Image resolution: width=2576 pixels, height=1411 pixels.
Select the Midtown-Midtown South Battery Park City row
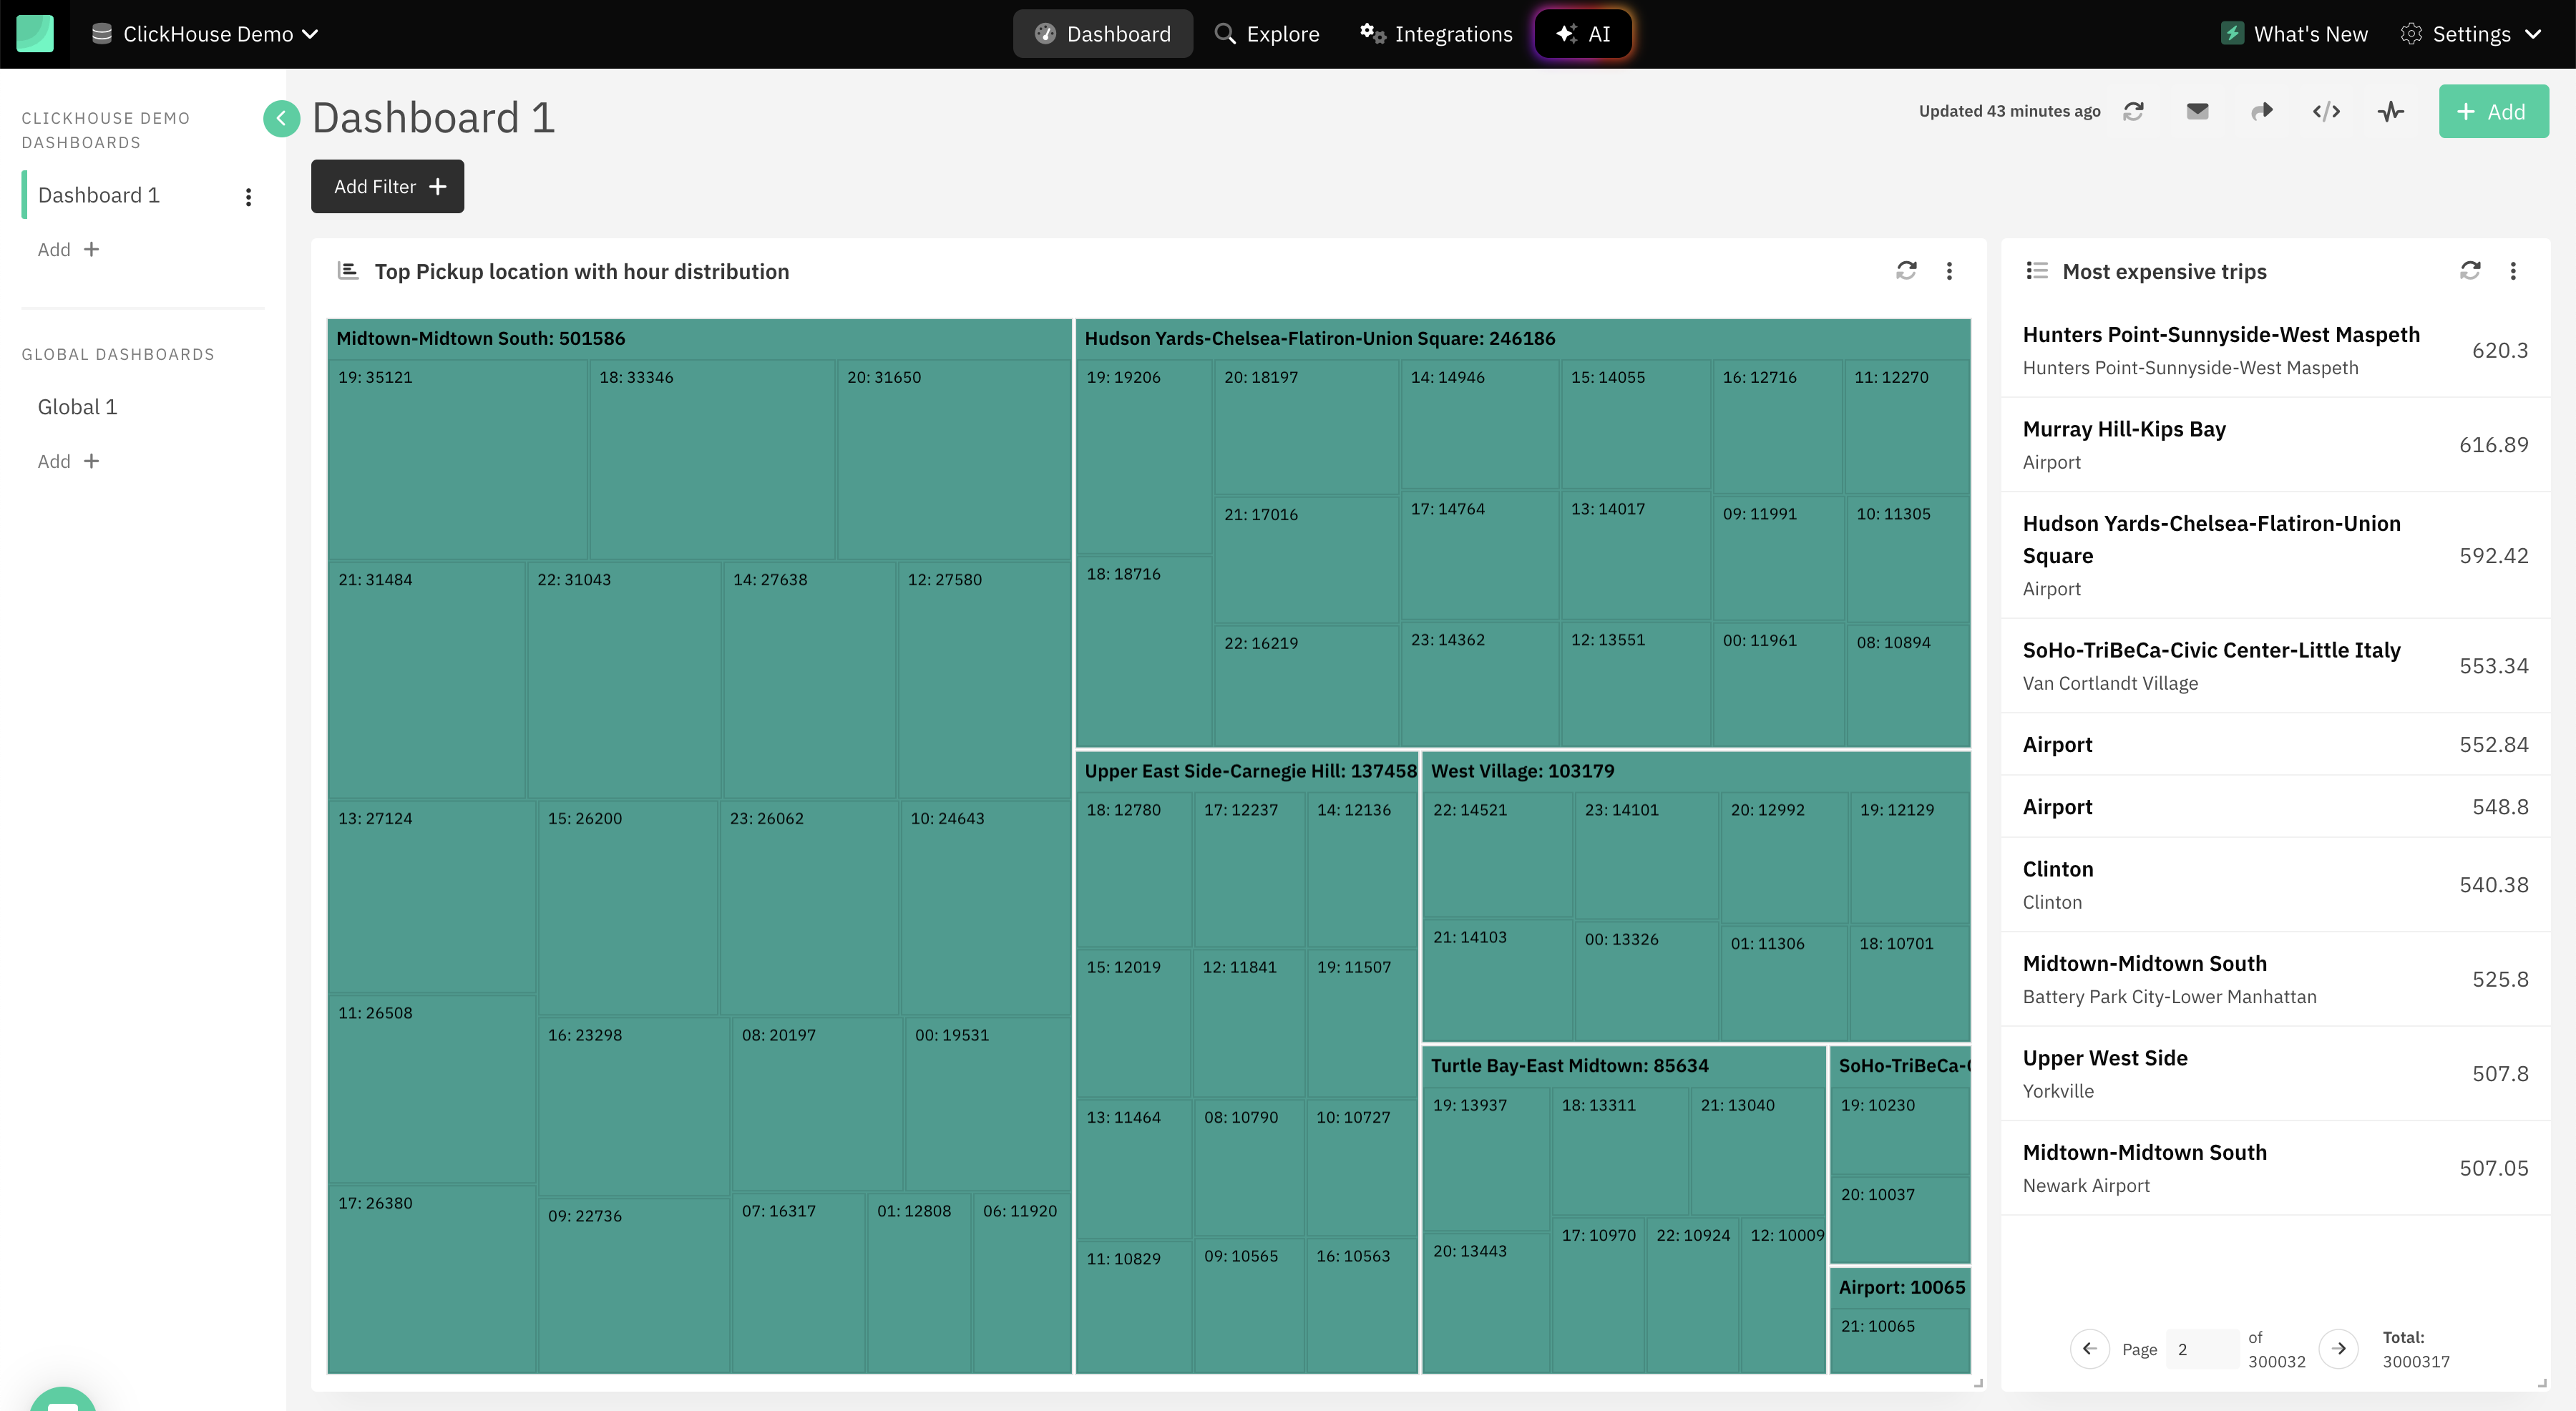point(2275,979)
